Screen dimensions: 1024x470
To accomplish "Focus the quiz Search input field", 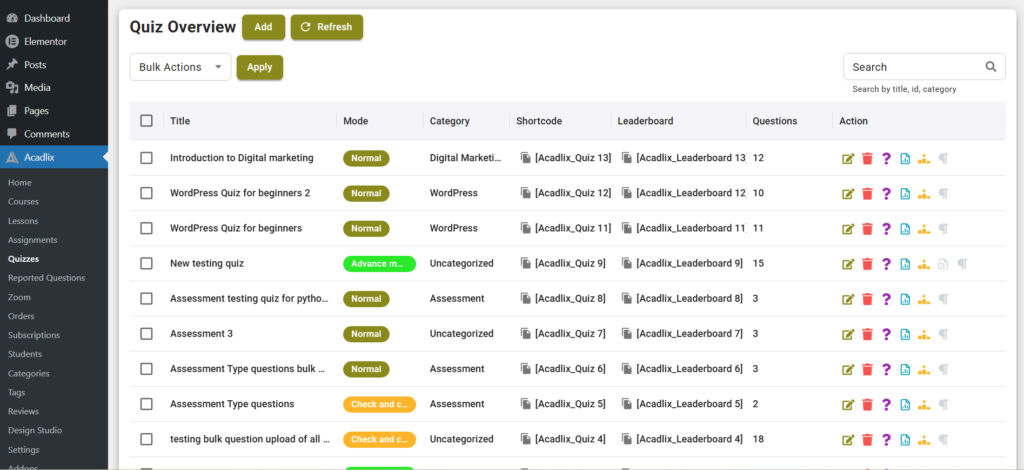I will coord(912,67).
